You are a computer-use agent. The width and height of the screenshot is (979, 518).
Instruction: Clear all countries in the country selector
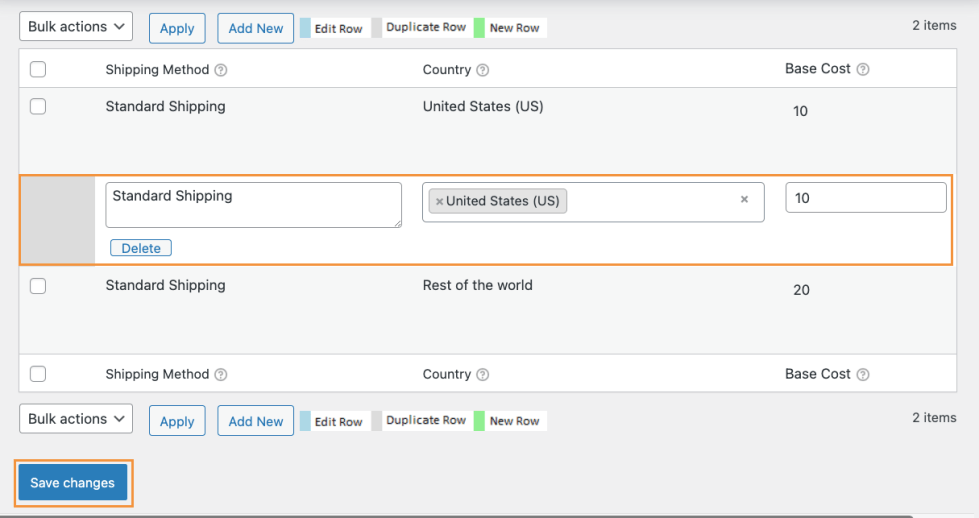coord(744,200)
